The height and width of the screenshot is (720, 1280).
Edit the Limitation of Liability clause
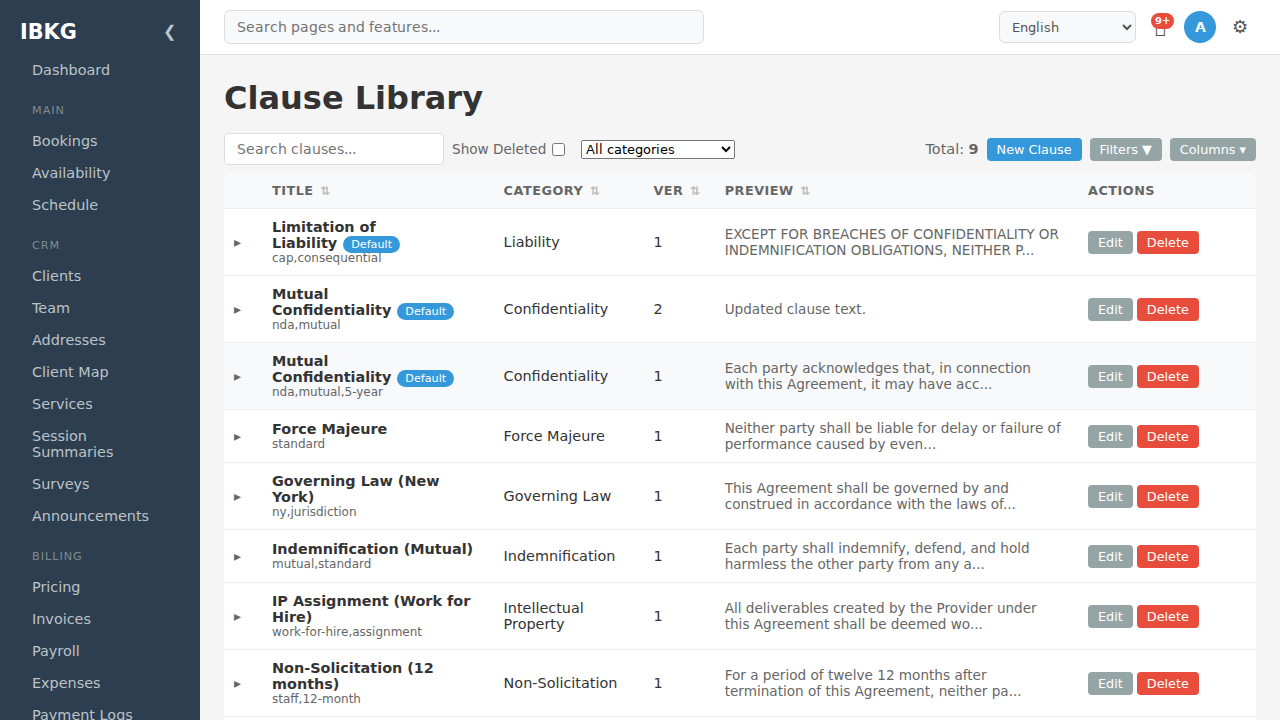(x=1110, y=242)
